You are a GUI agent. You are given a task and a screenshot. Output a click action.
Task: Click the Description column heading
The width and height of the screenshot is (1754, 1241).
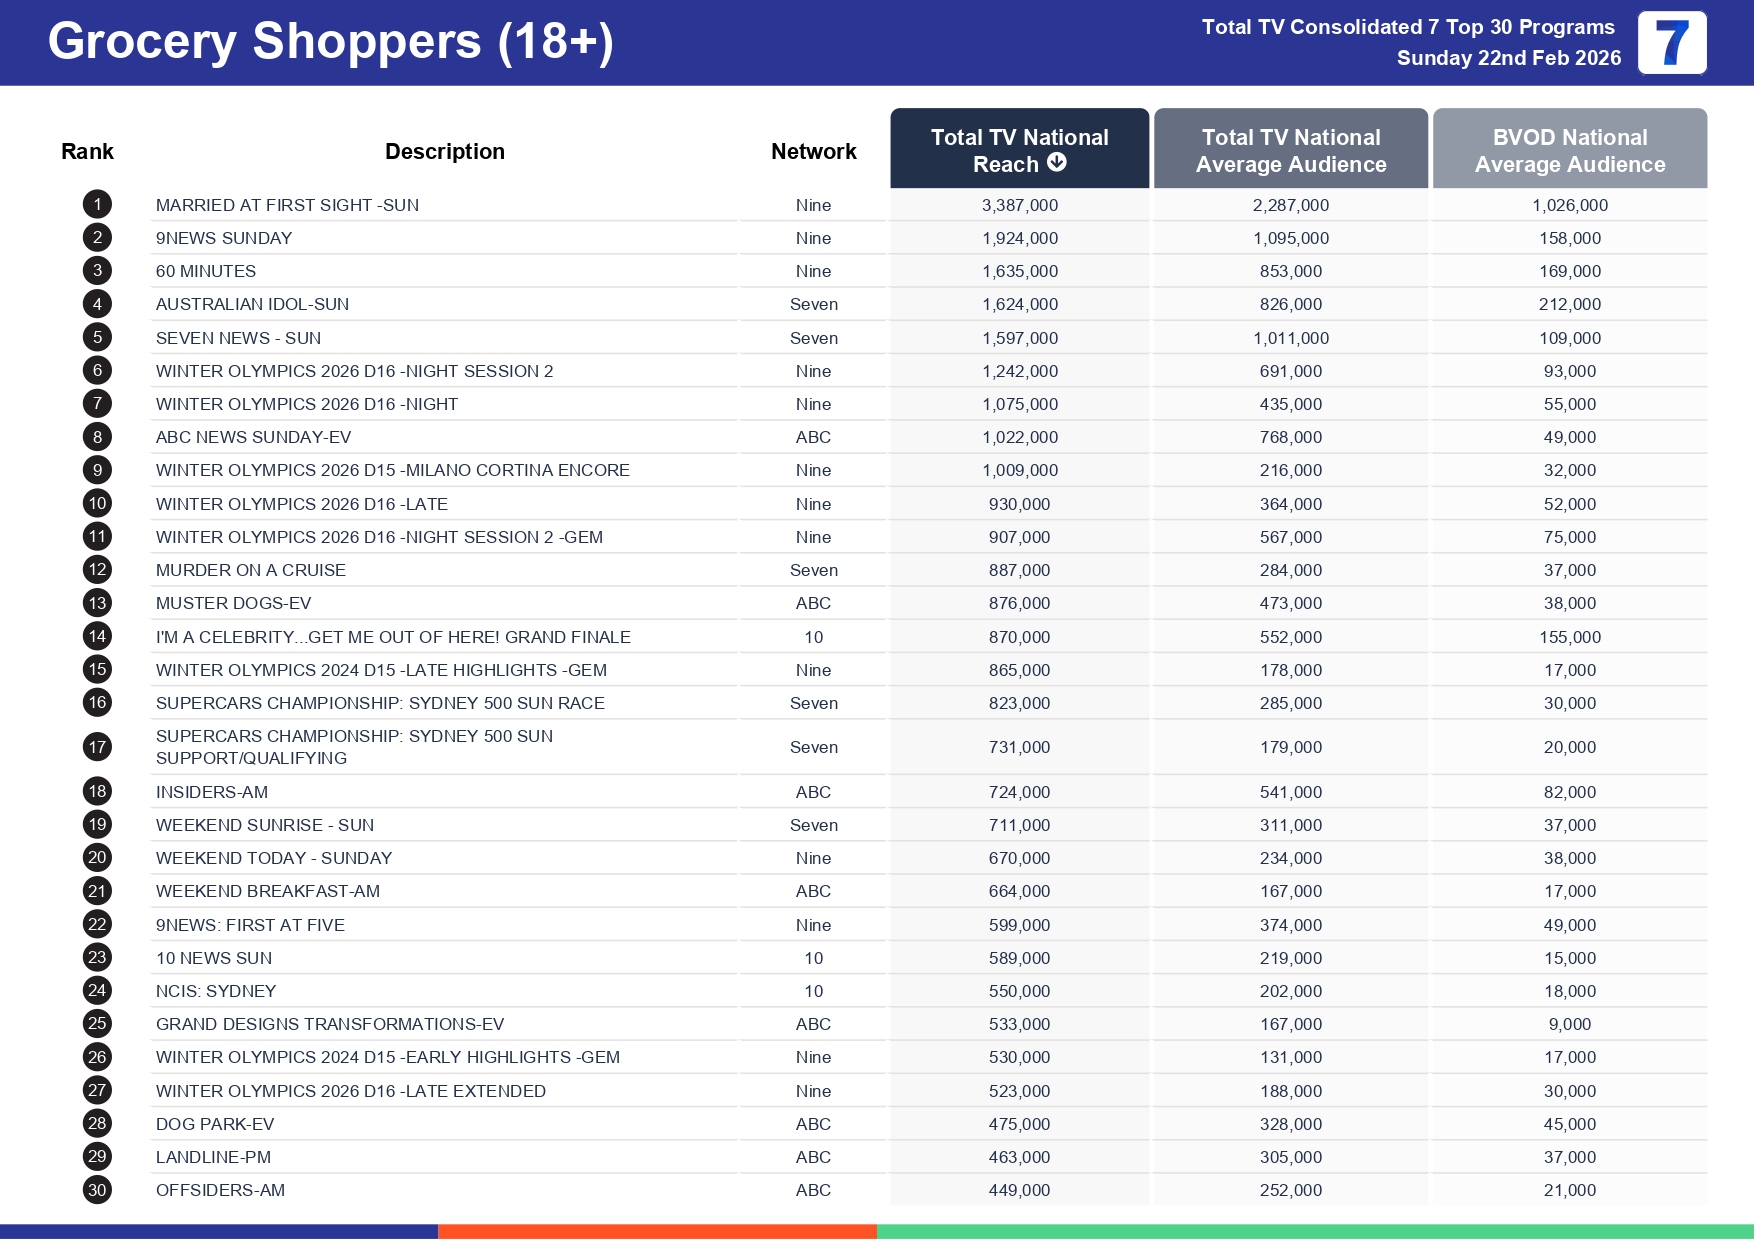[444, 151]
